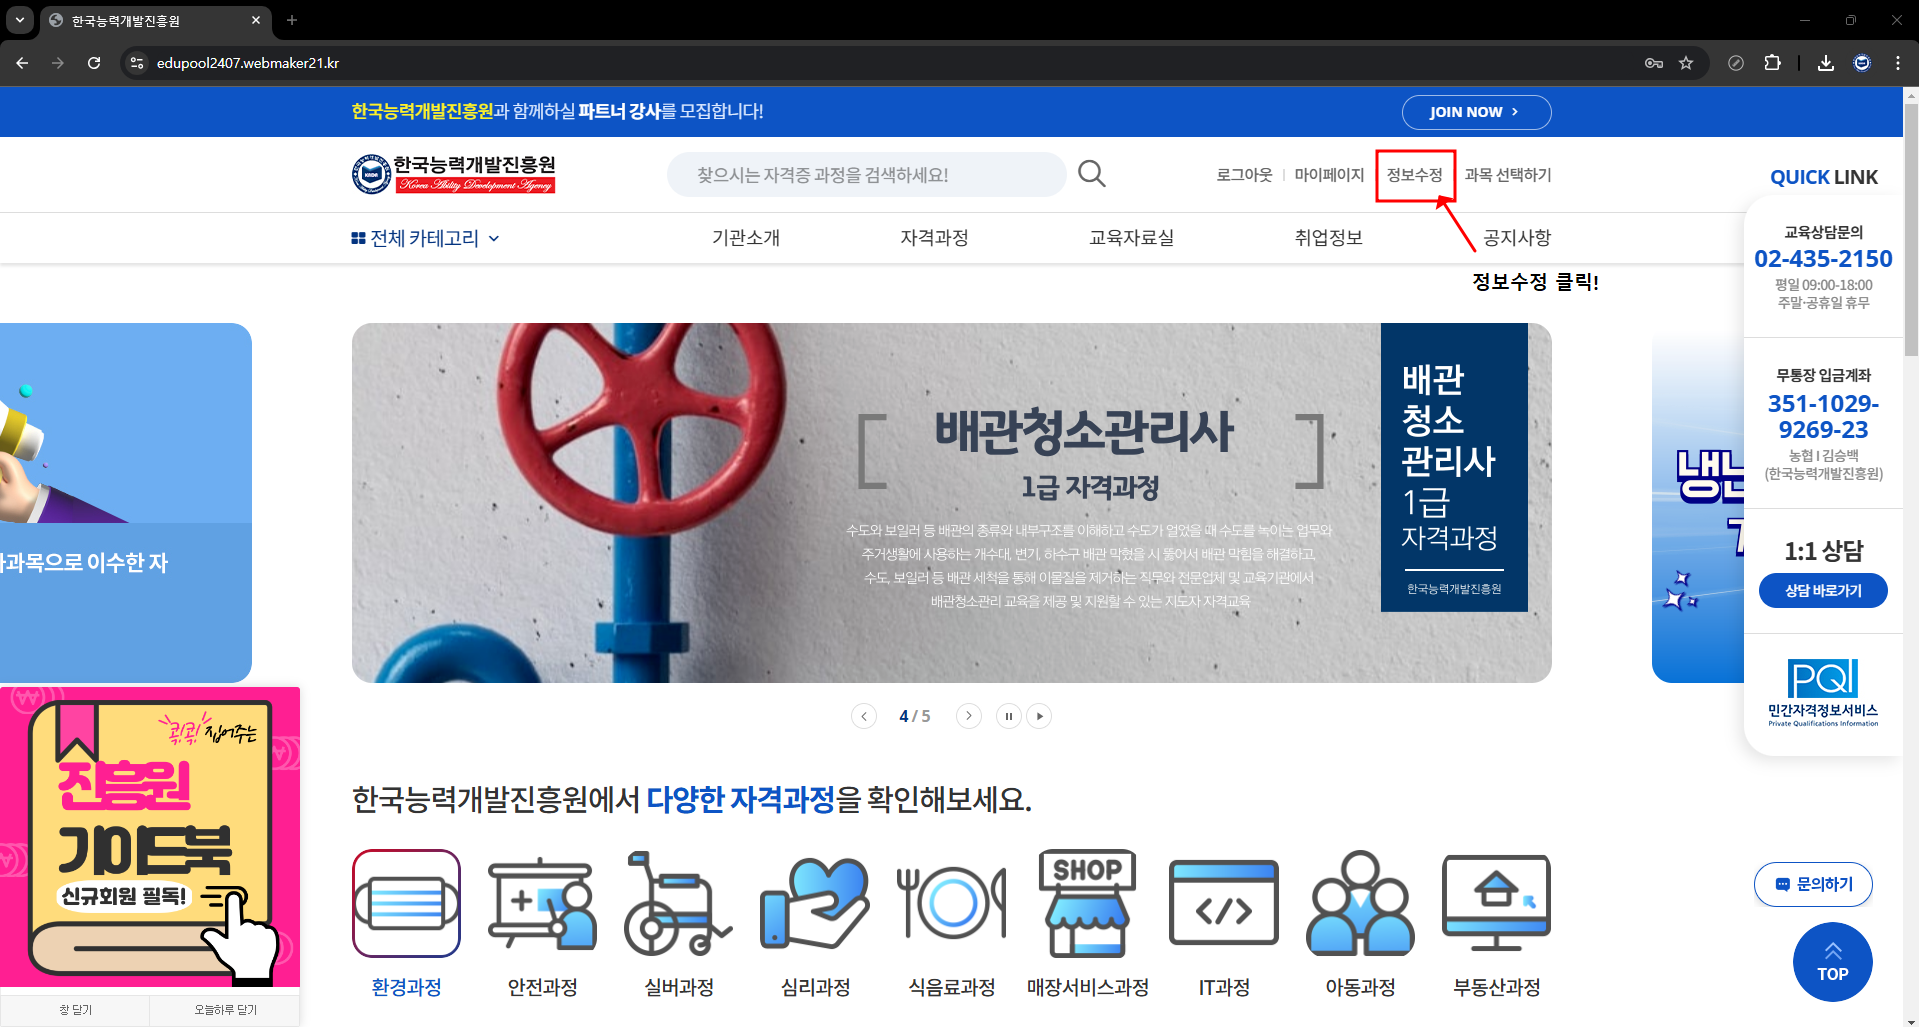Open the password key icon in address bar
This screenshot has height=1027, width=1919.
(x=1654, y=63)
